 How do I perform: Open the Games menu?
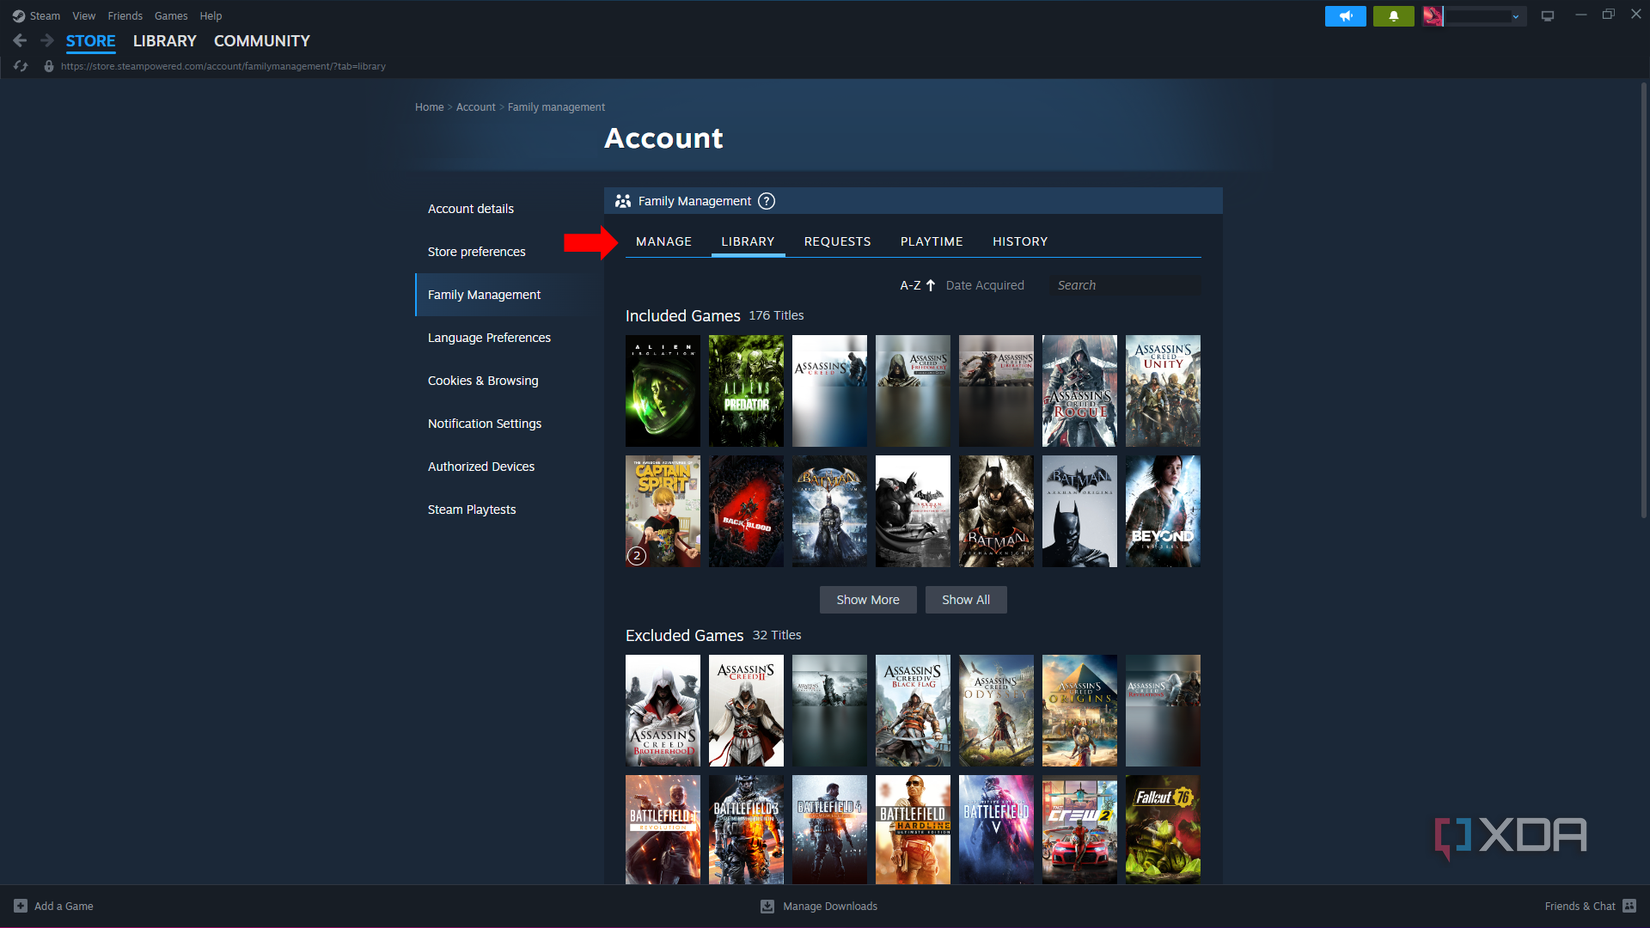[171, 16]
